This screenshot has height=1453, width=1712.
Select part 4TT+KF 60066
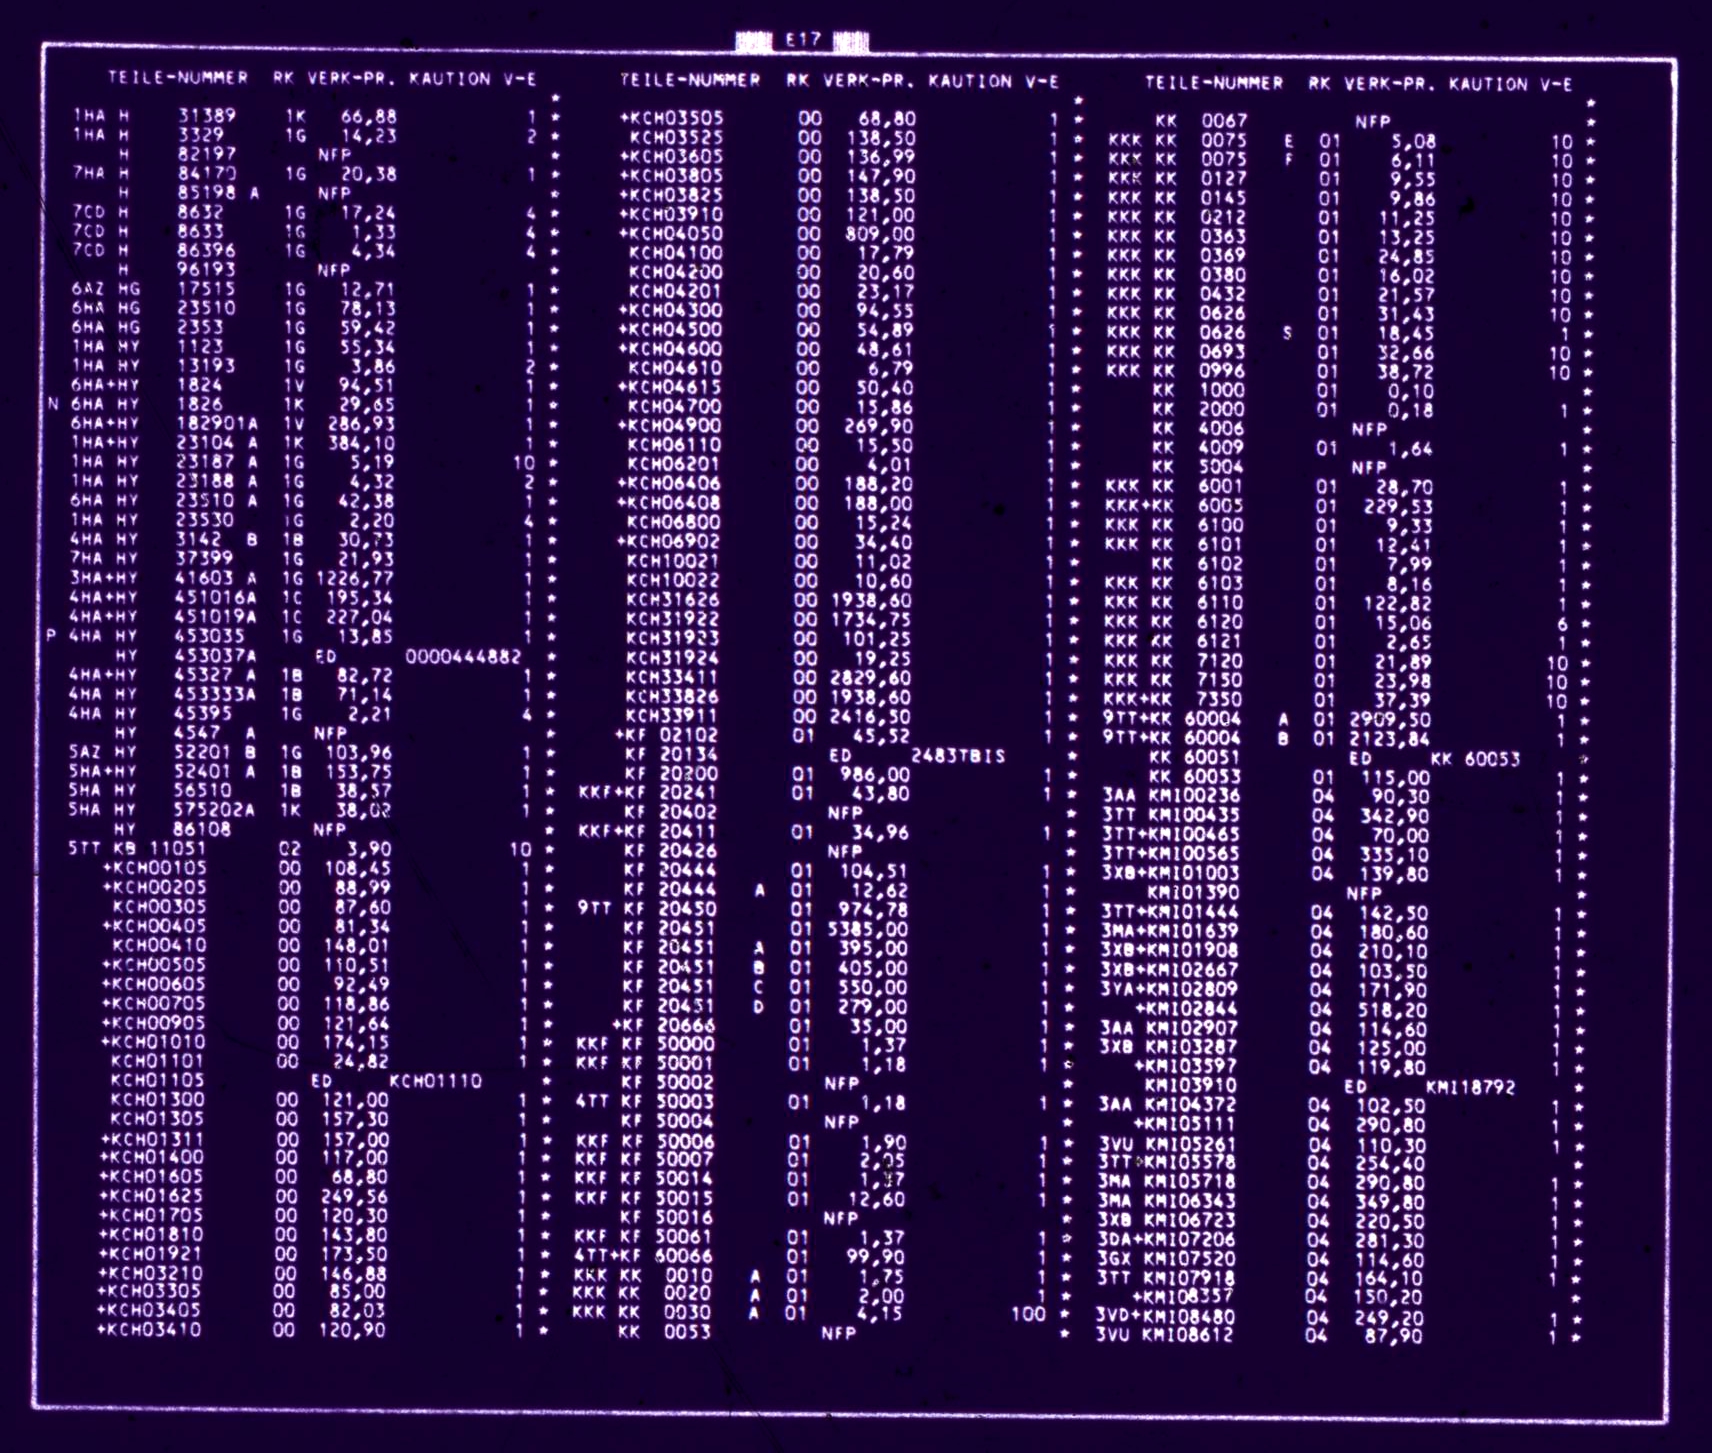644,1256
